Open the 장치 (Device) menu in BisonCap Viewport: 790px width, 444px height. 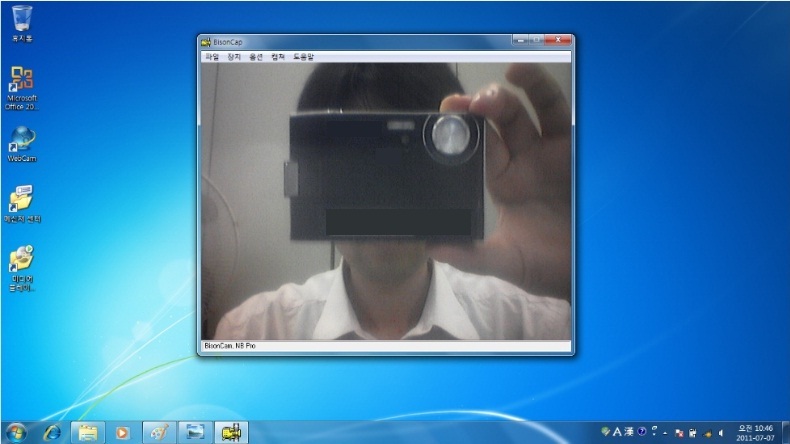(234, 57)
